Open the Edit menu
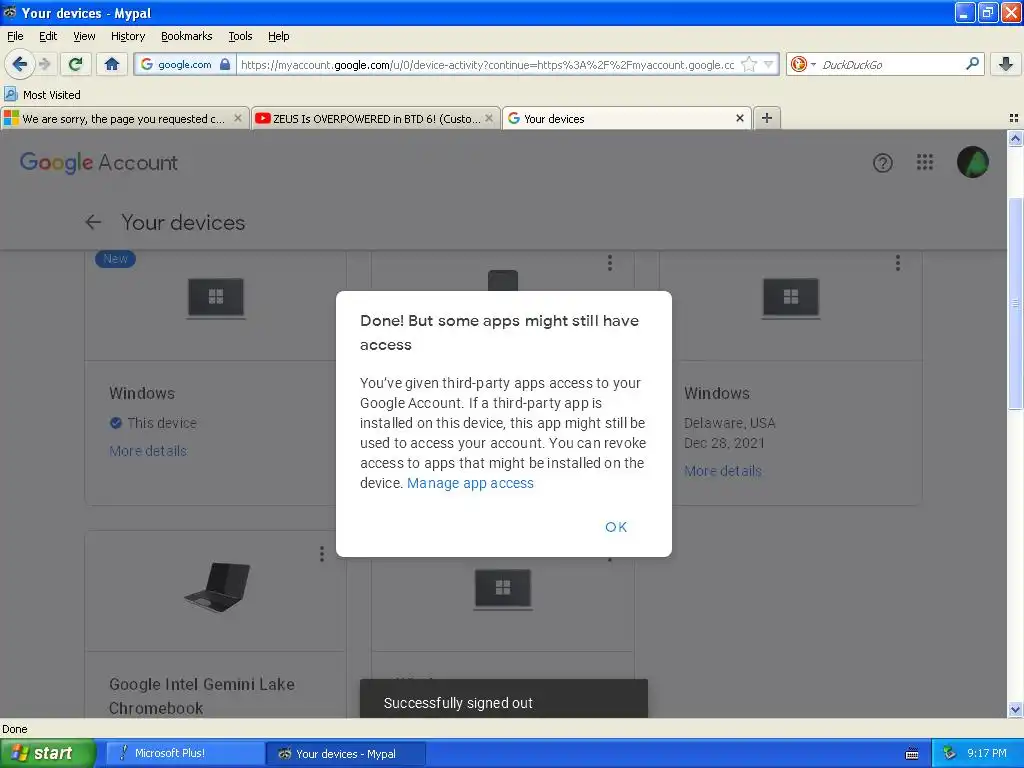This screenshot has width=1024, height=768. click(48, 36)
